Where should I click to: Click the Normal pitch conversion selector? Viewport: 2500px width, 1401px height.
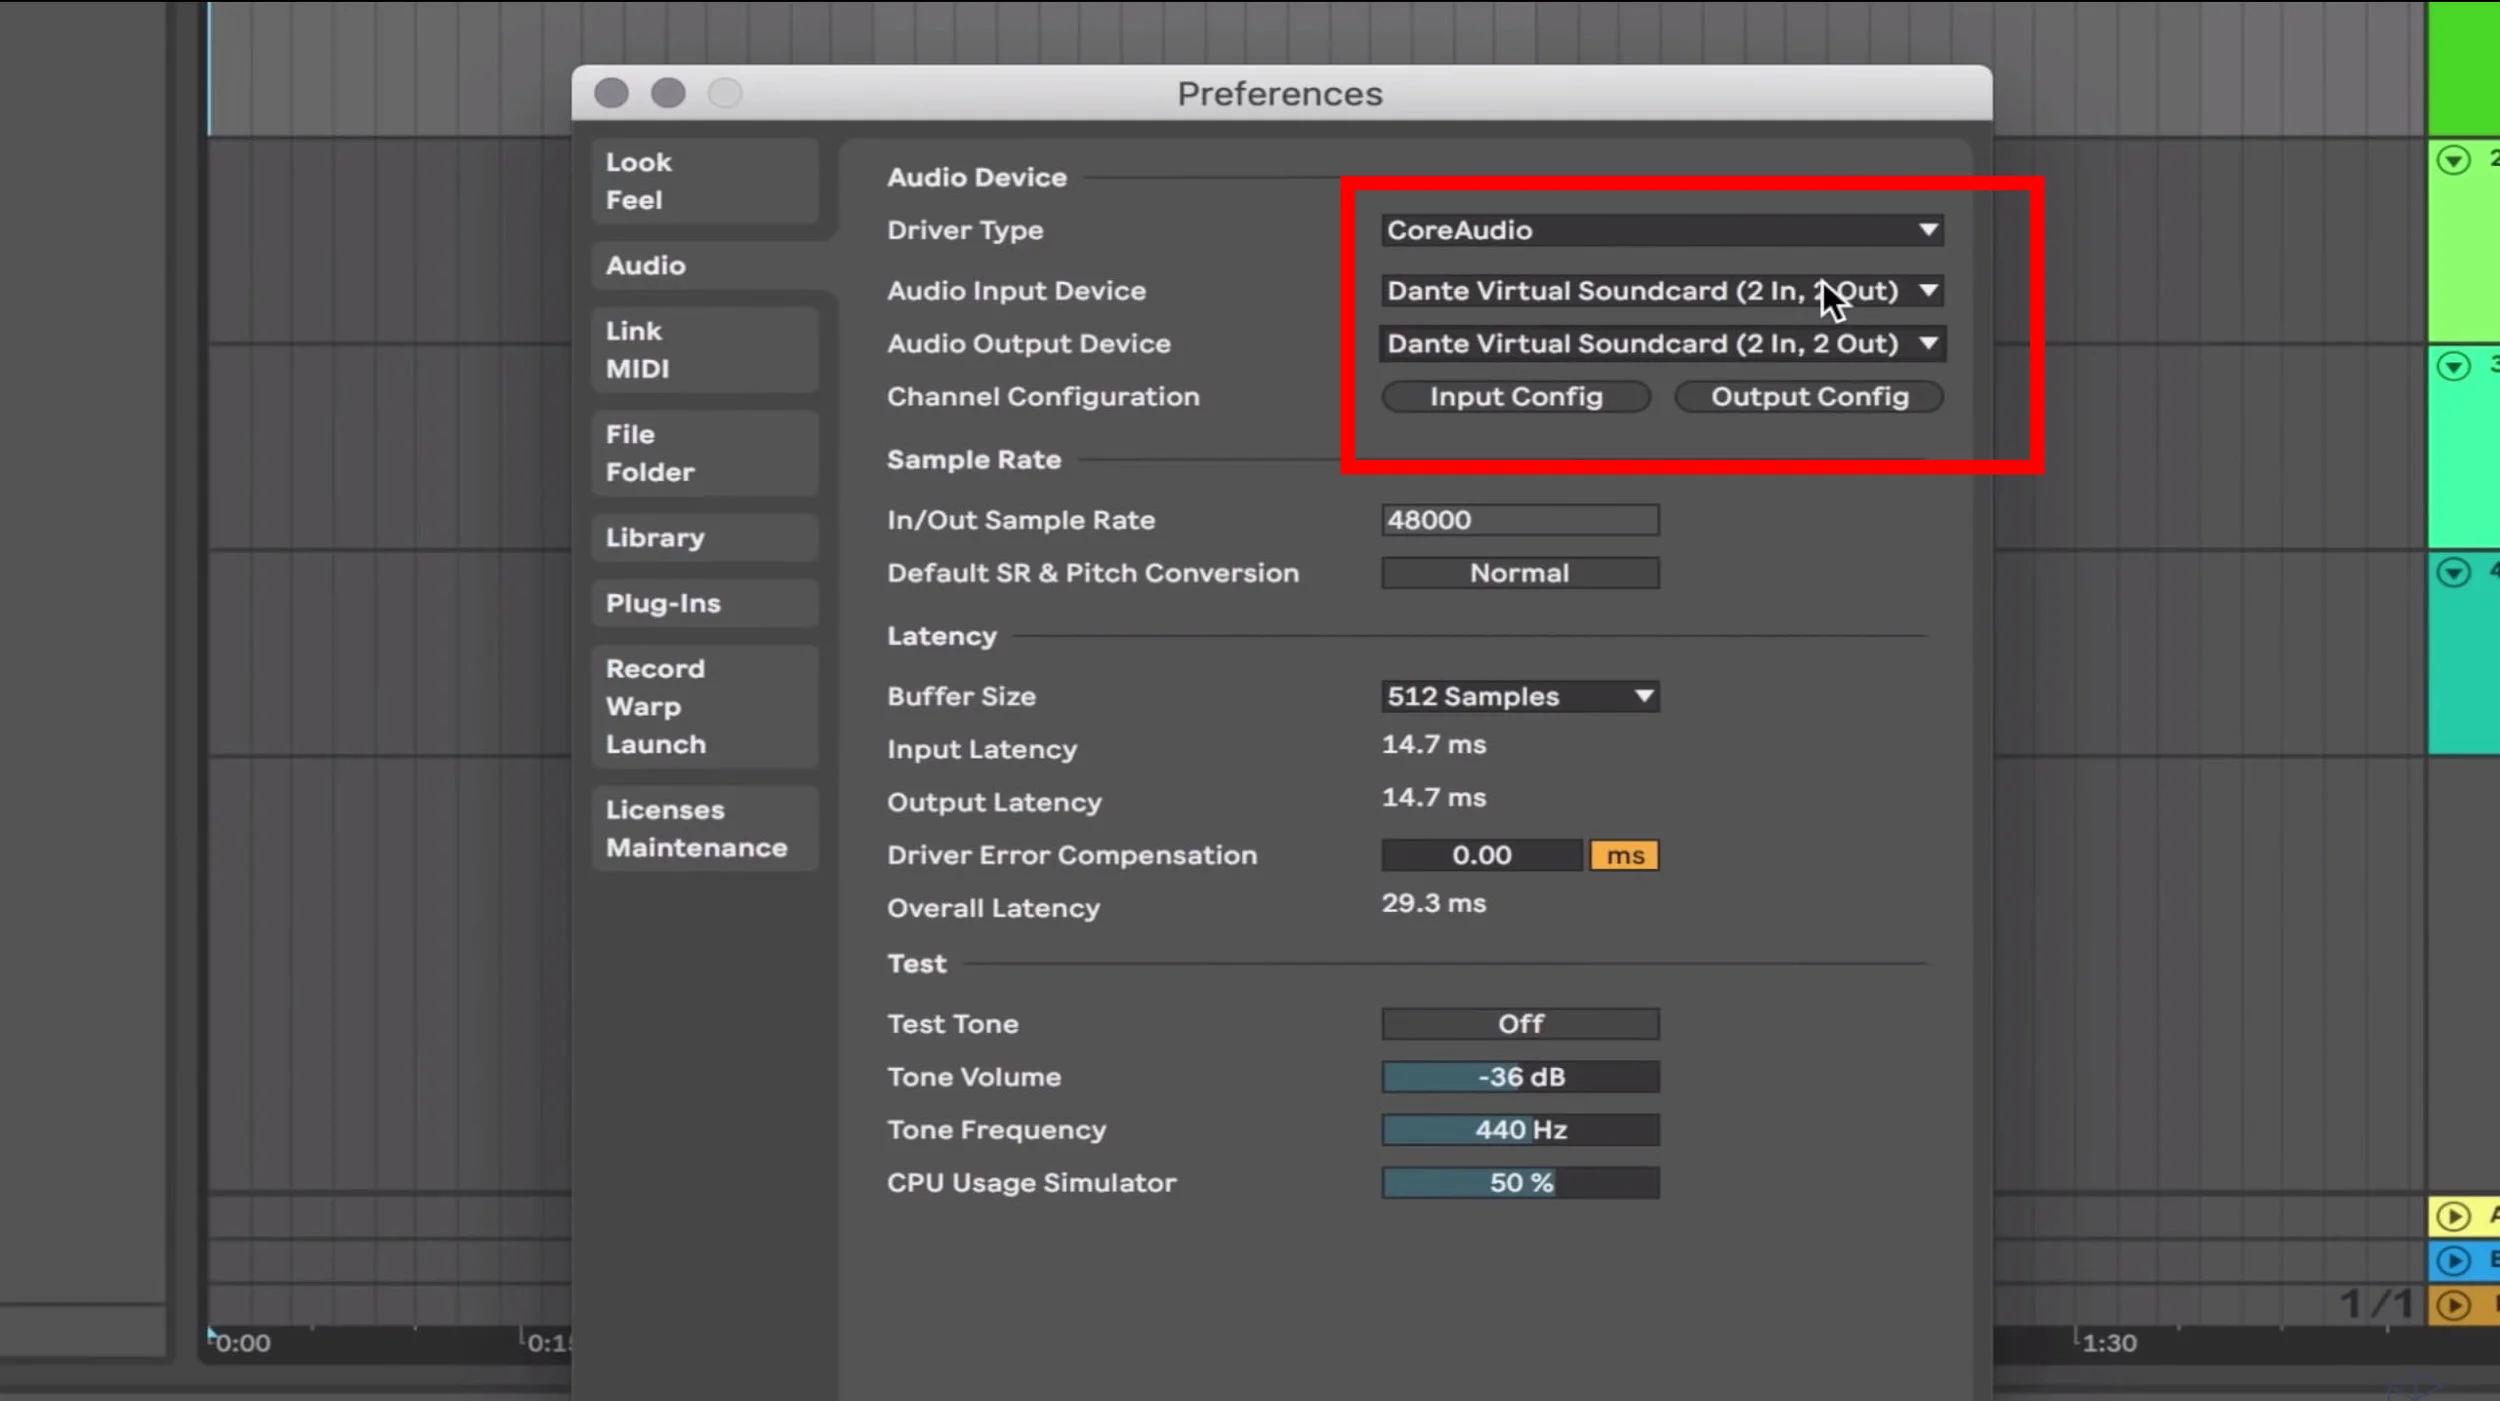[x=1520, y=573]
